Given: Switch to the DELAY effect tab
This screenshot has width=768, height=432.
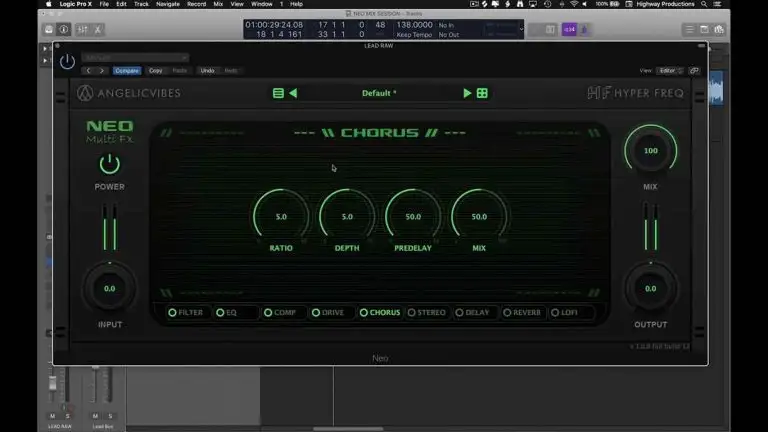Looking at the screenshot, I should coord(478,312).
